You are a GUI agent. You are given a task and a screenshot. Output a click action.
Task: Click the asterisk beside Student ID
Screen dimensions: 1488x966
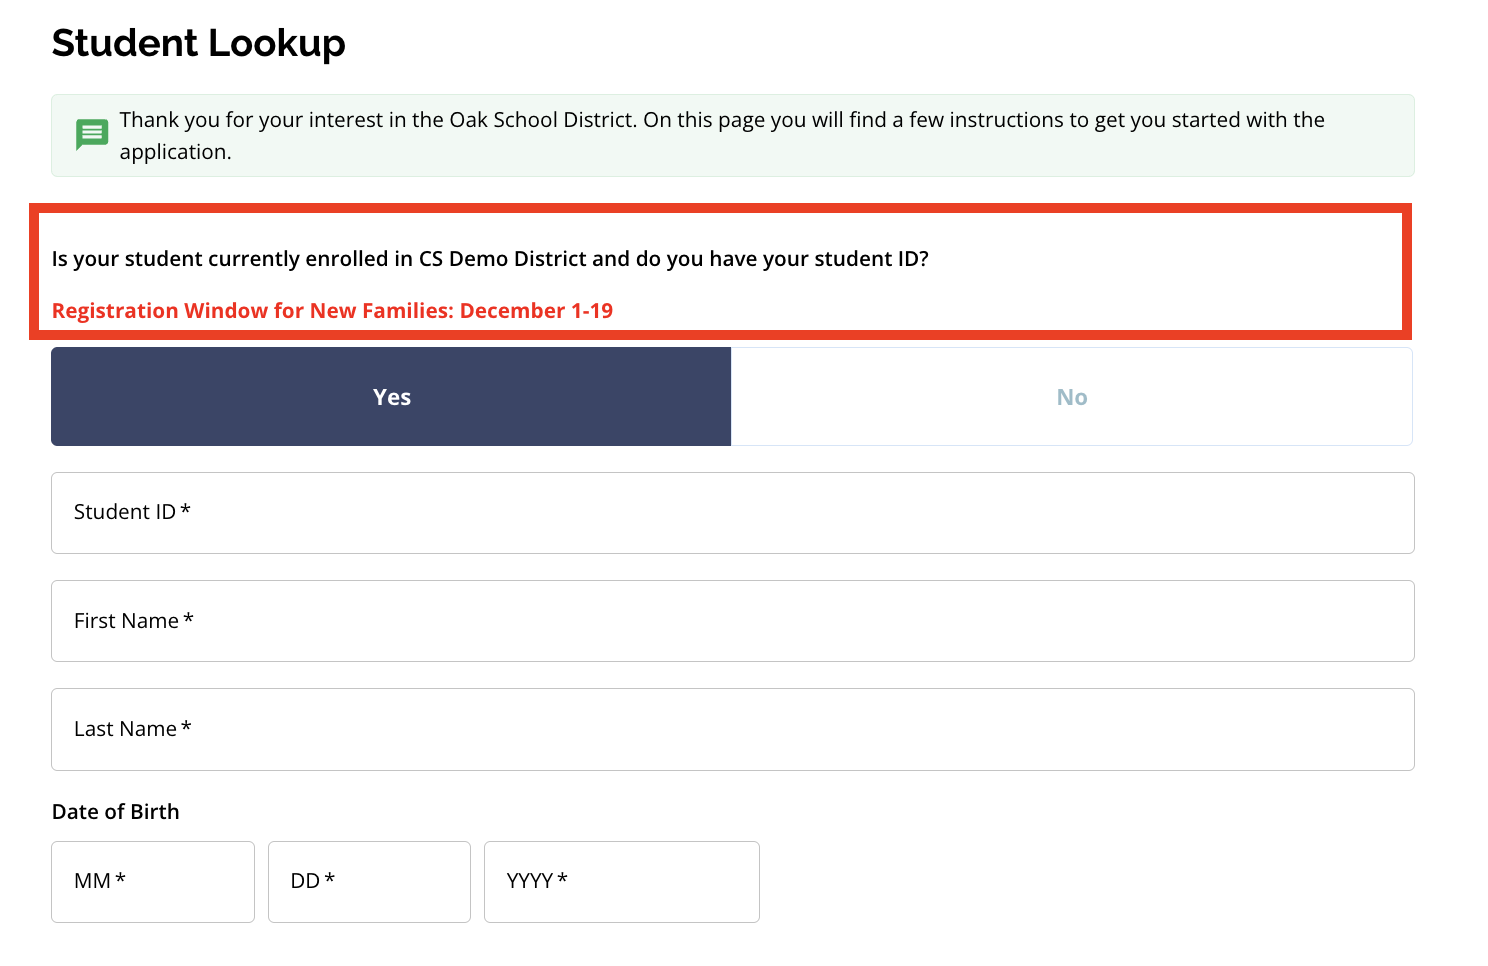185,510
